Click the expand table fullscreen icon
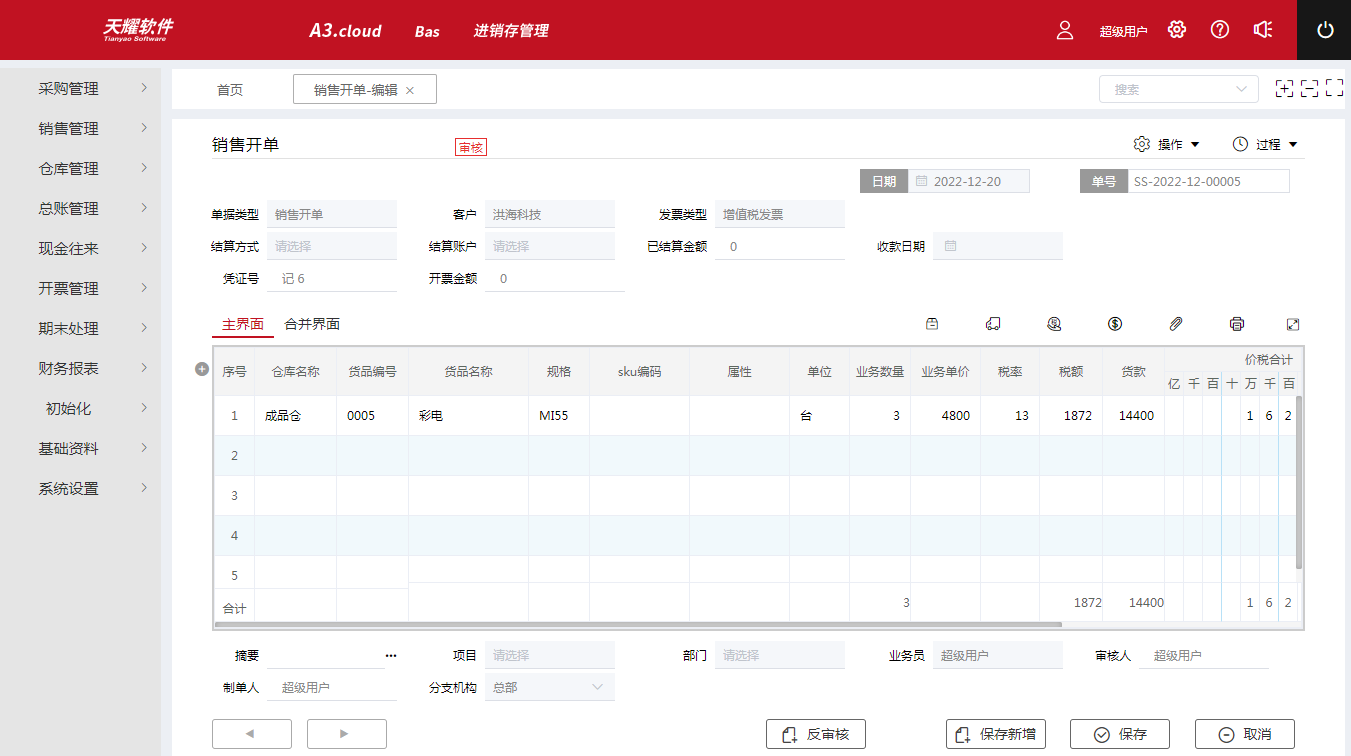Screen dimensions: 1351x756 pyautogui.click(x=1293, y=324)
